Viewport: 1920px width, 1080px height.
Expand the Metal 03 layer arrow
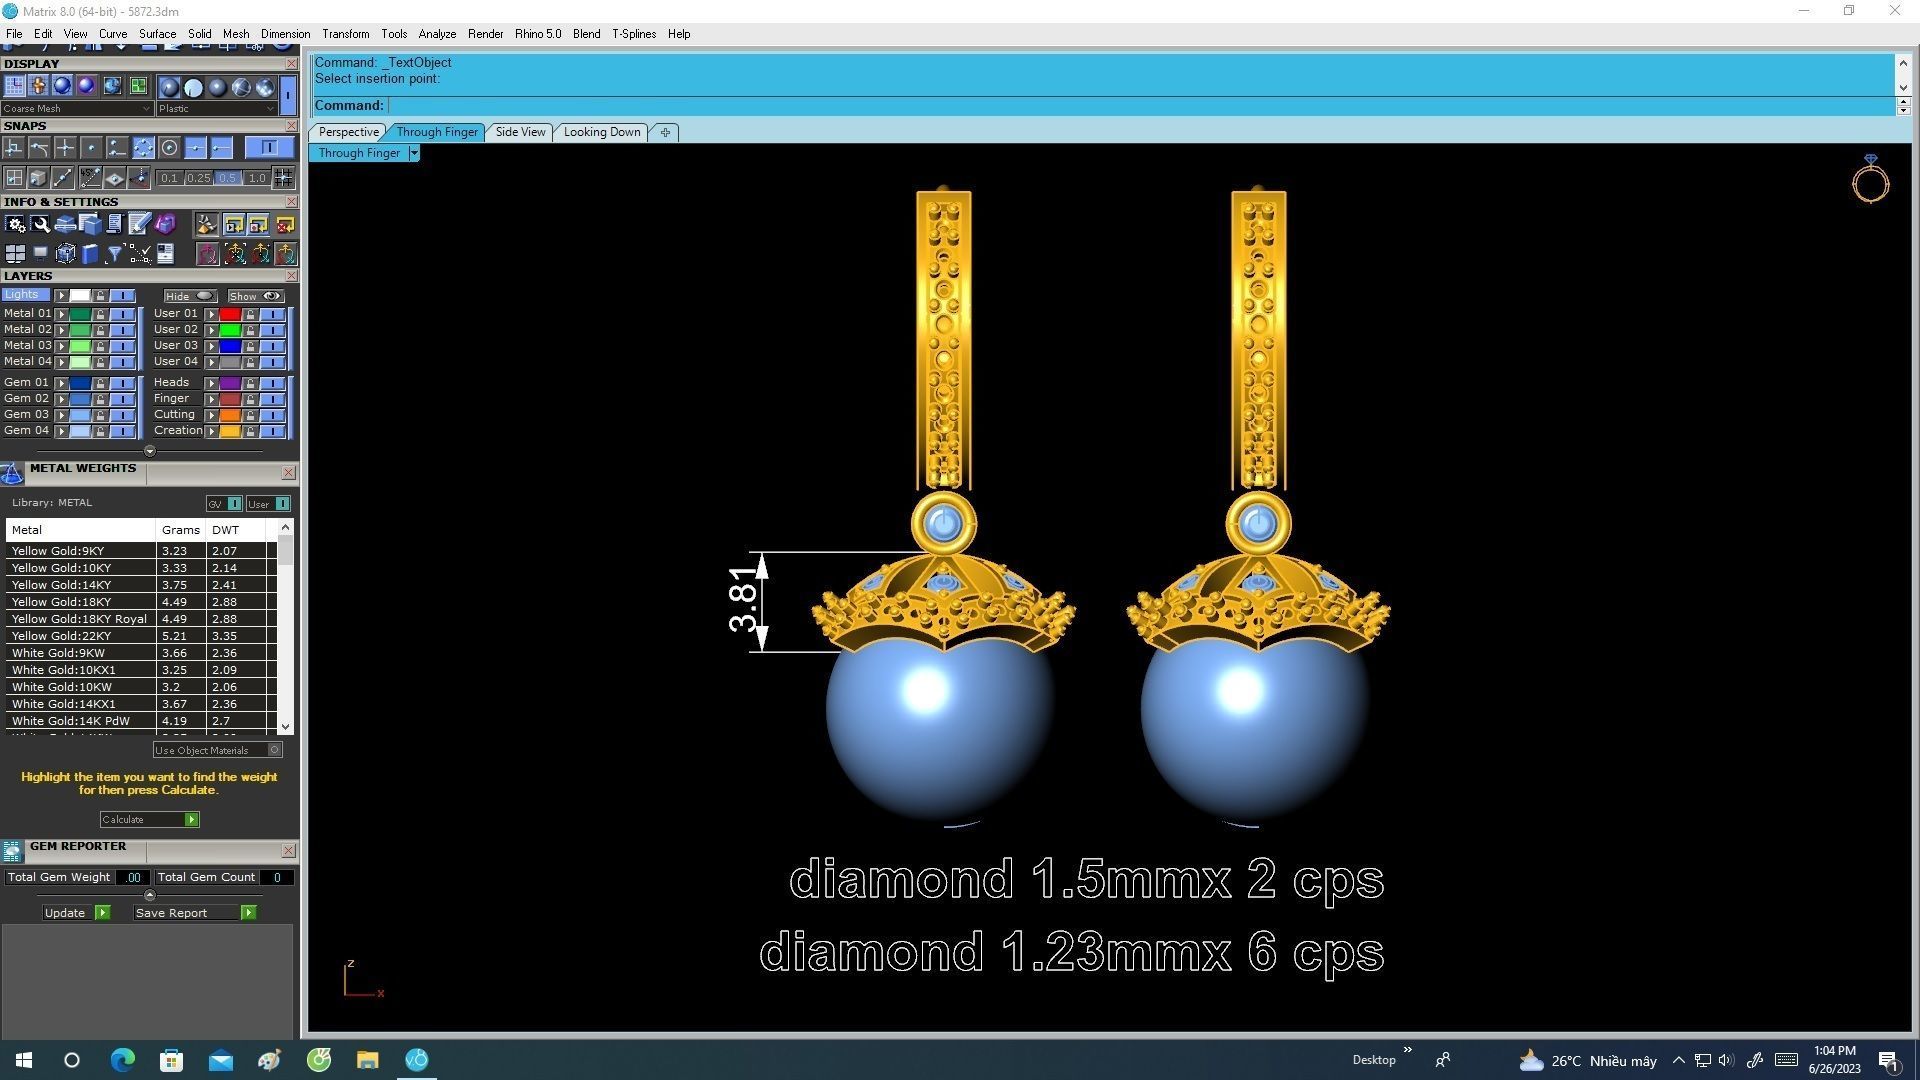click(x=62, y=346)
